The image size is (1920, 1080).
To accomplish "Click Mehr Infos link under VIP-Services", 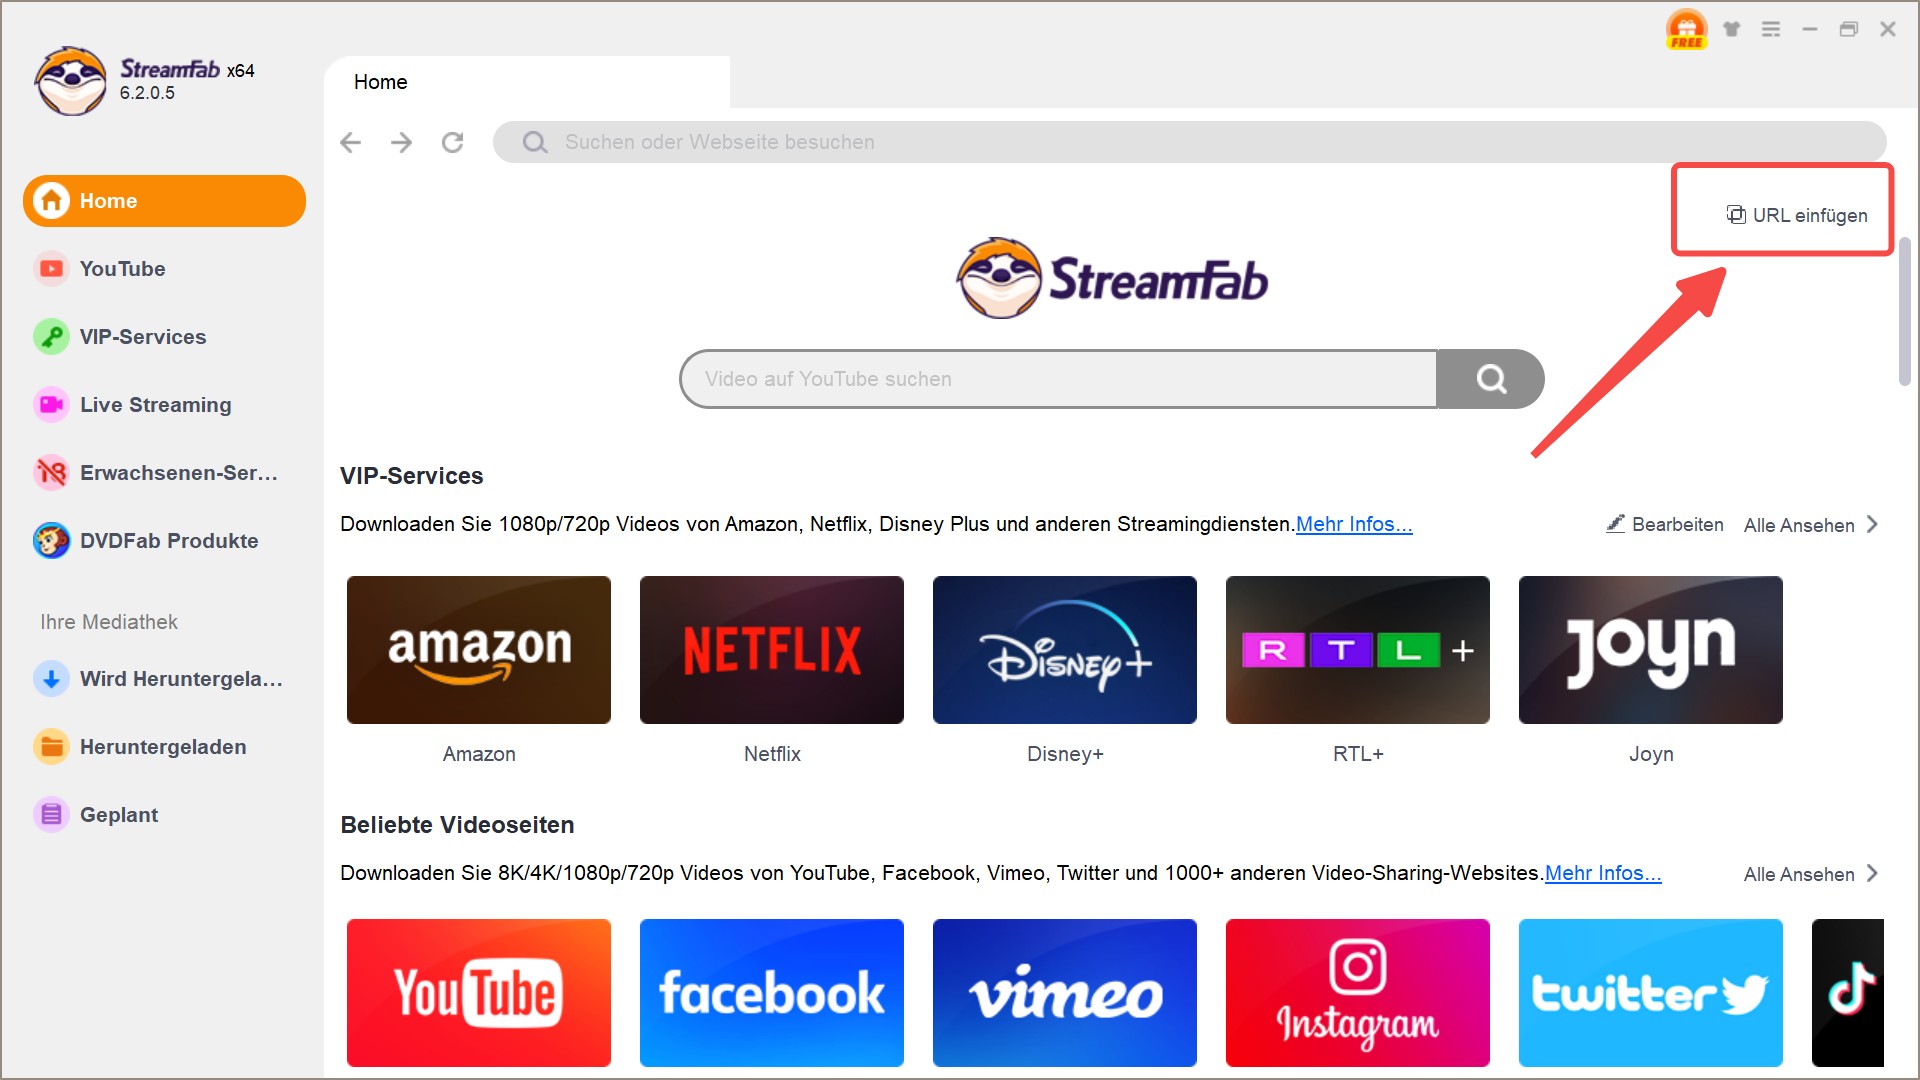I will [x=1354, y=524].
